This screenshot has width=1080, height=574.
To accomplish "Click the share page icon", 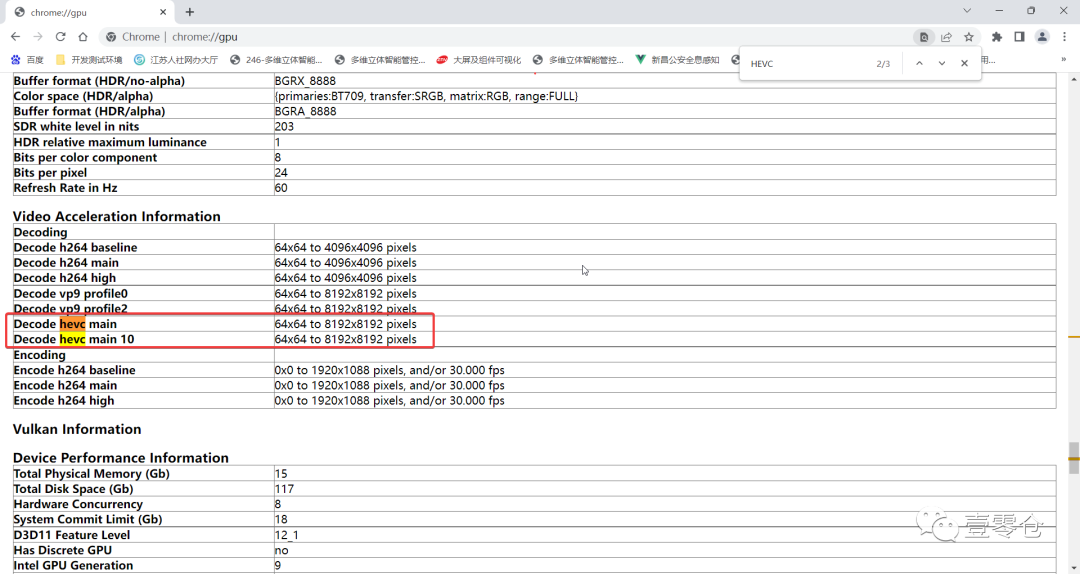I will pyautogui.click(x=946, y=37).
